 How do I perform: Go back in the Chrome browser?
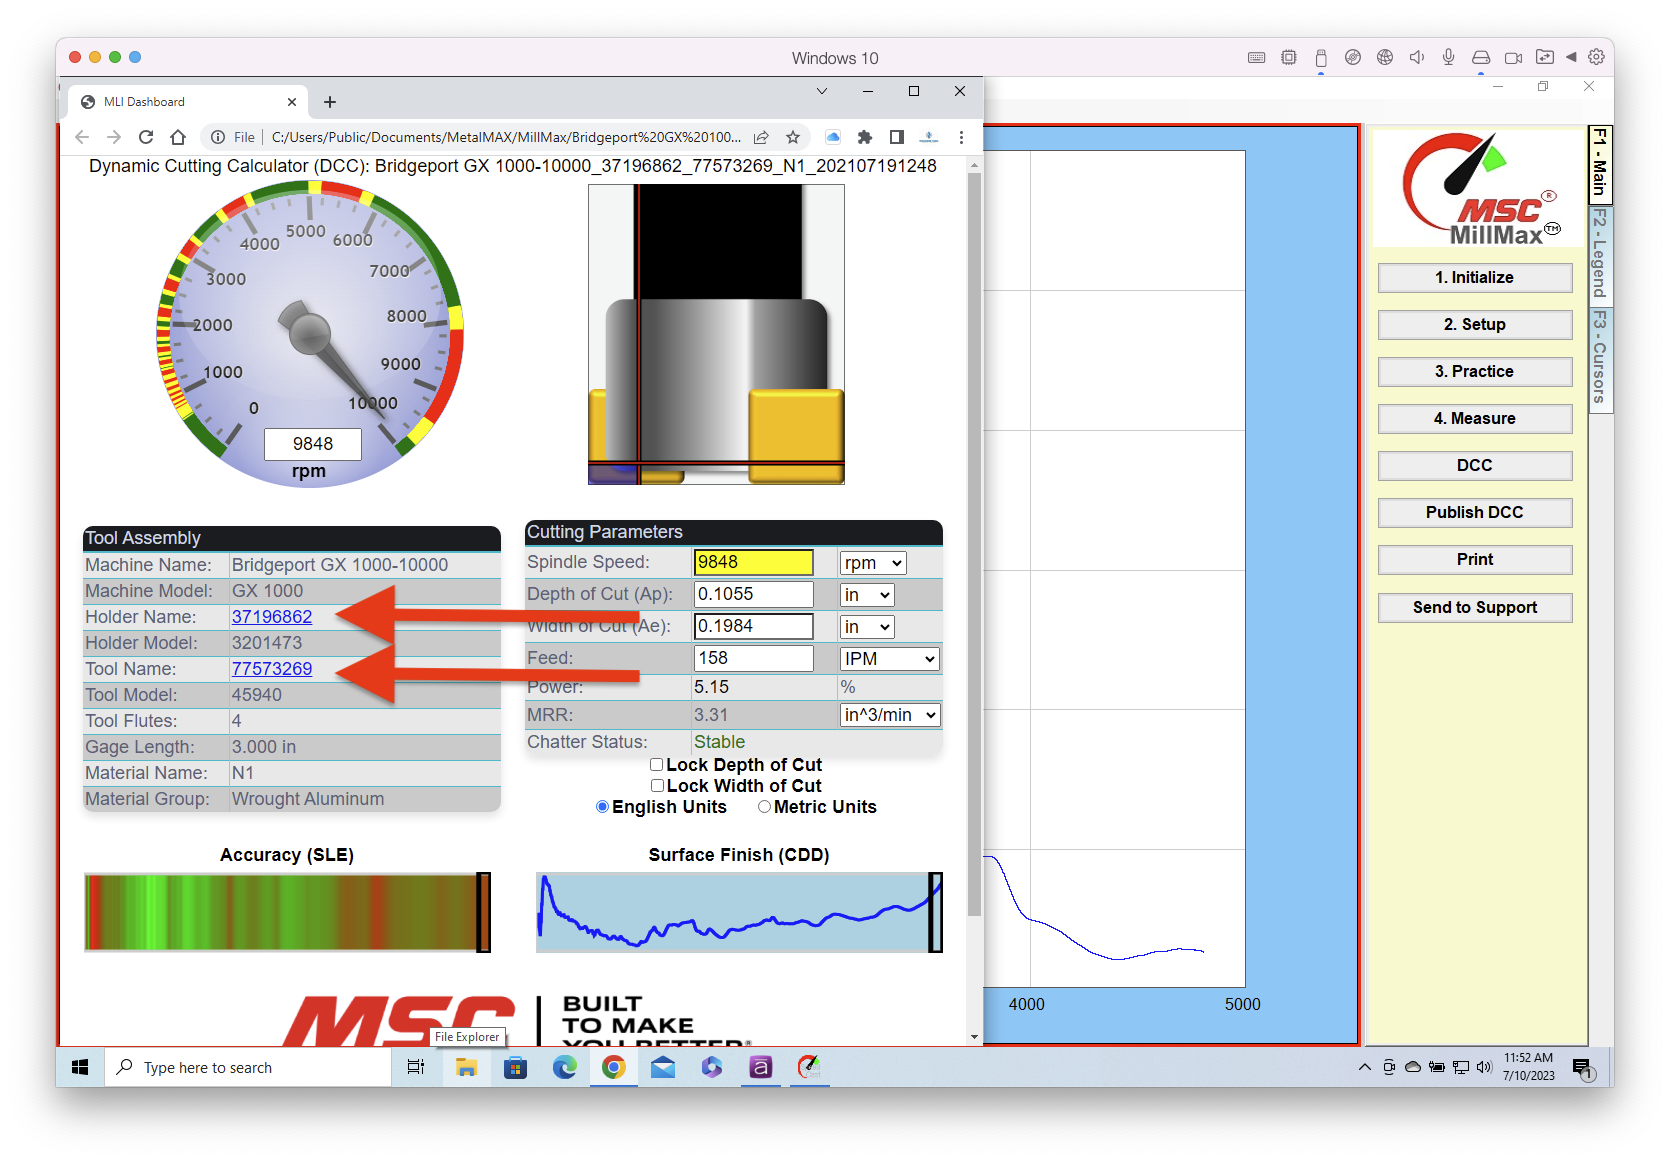click(x=82, y=137)
